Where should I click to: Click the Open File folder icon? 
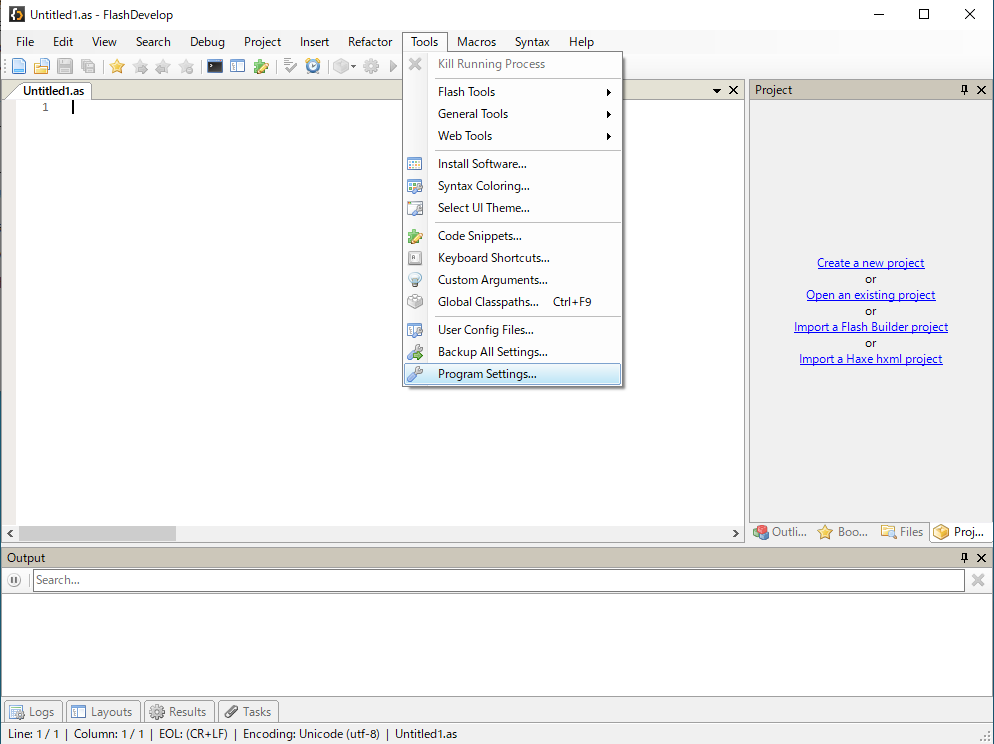pos(42,66)
